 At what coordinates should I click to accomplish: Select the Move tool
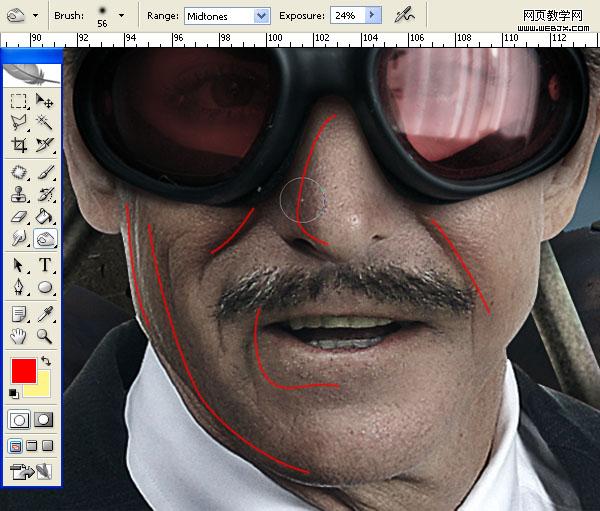tap(45, 101)
